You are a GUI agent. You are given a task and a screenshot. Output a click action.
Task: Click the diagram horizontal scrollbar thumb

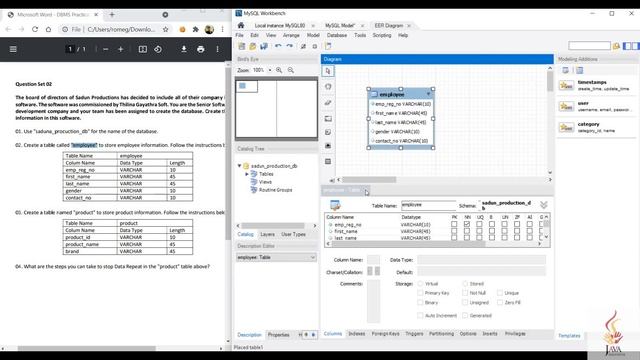click(x=369, y=180)
